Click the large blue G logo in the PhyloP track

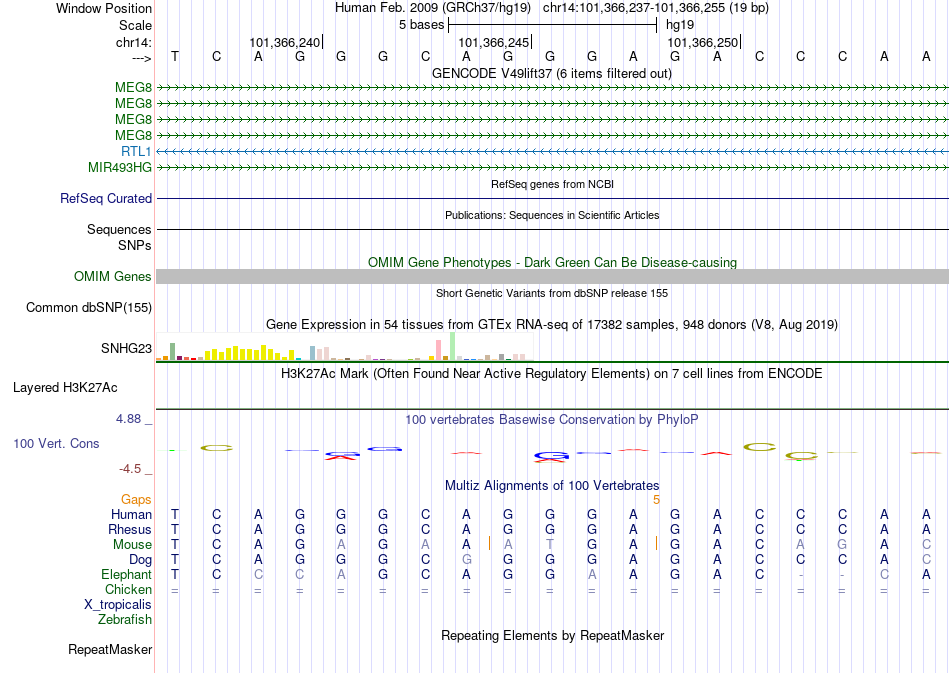[551, 456]
